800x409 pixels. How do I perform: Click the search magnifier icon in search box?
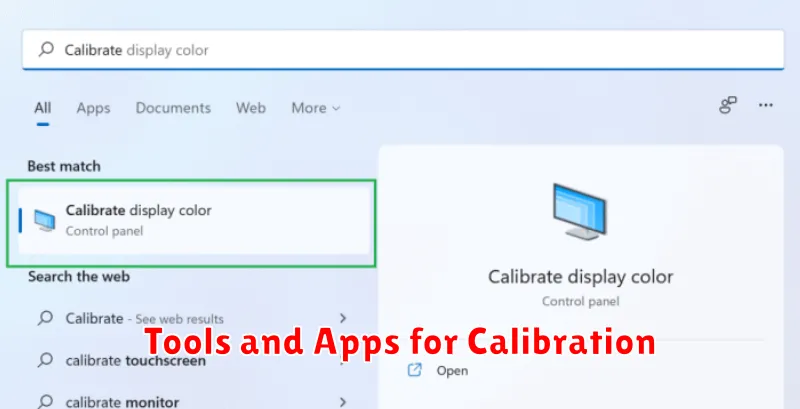click(x=46, y=49)
